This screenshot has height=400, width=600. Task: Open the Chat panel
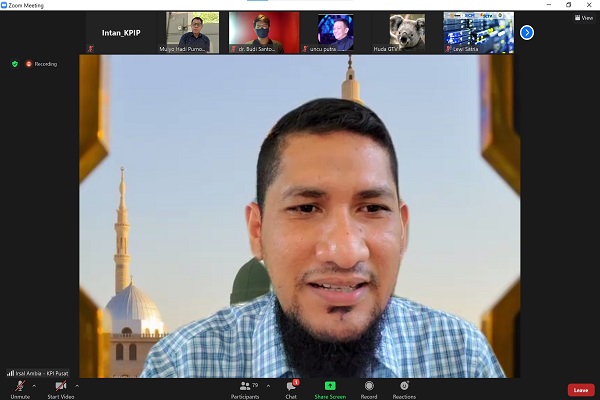click(291, 388)
